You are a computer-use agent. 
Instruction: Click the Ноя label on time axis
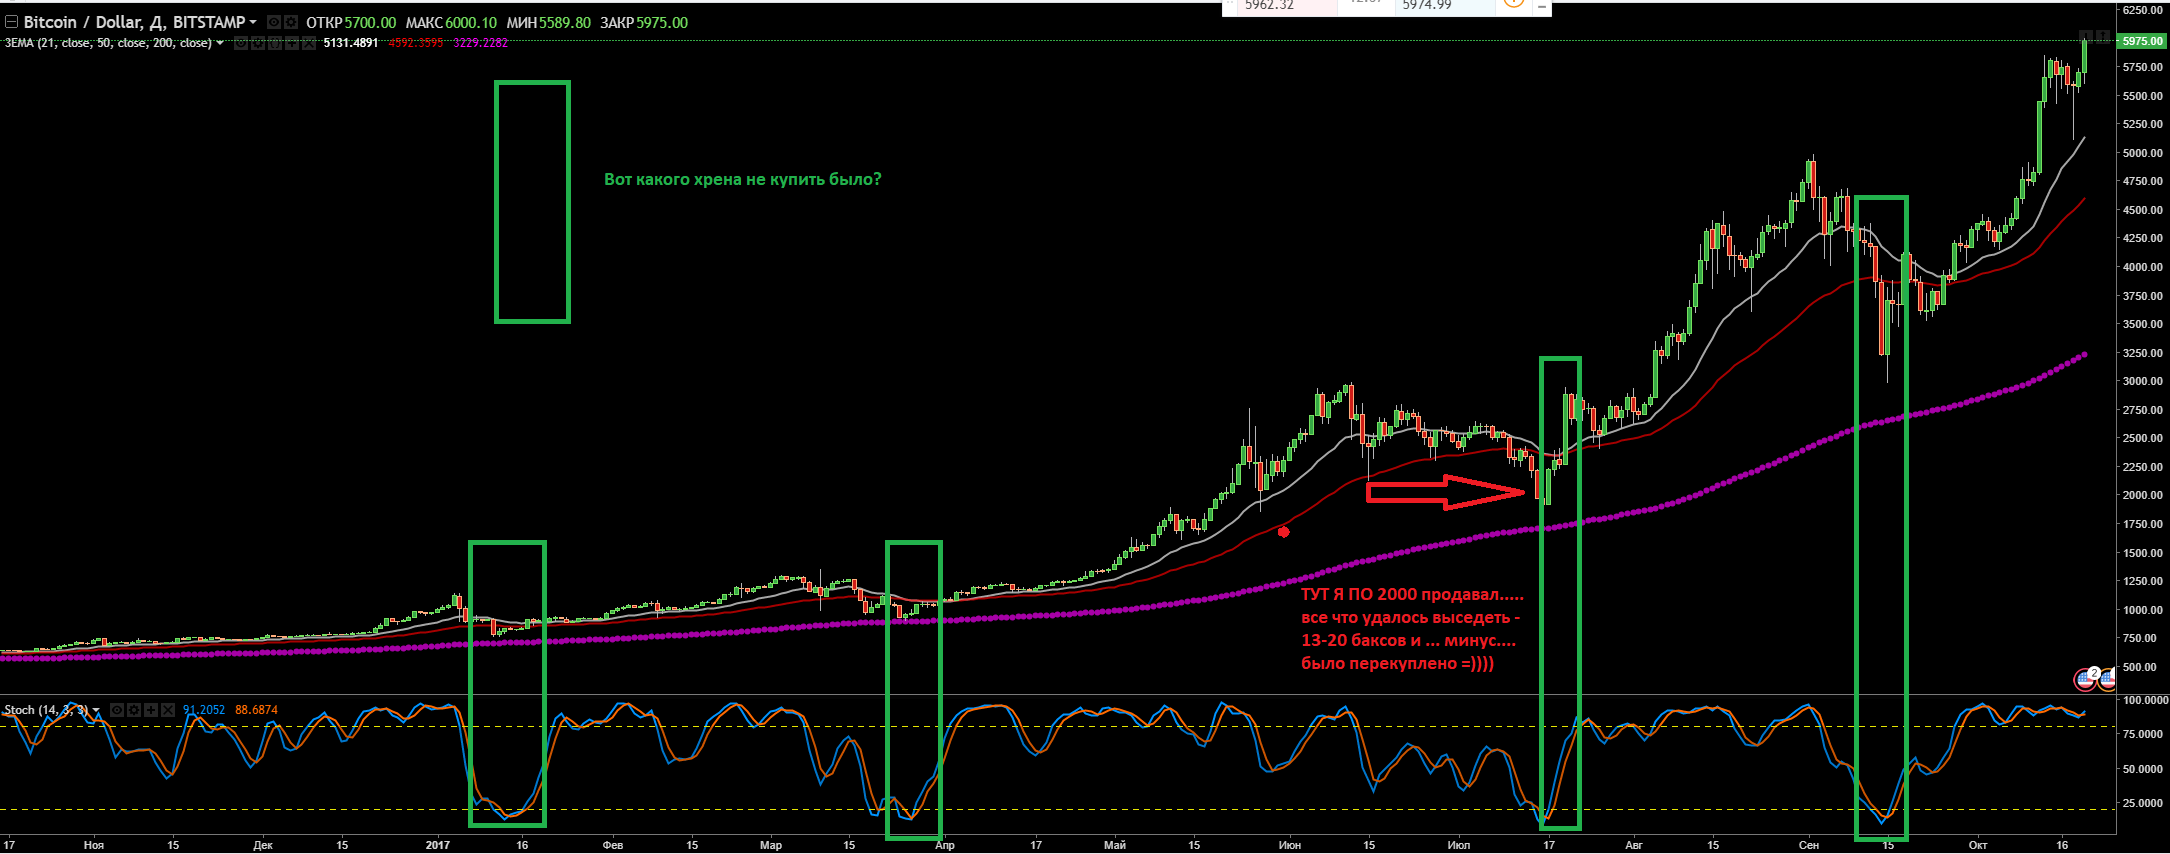(94, 845)
